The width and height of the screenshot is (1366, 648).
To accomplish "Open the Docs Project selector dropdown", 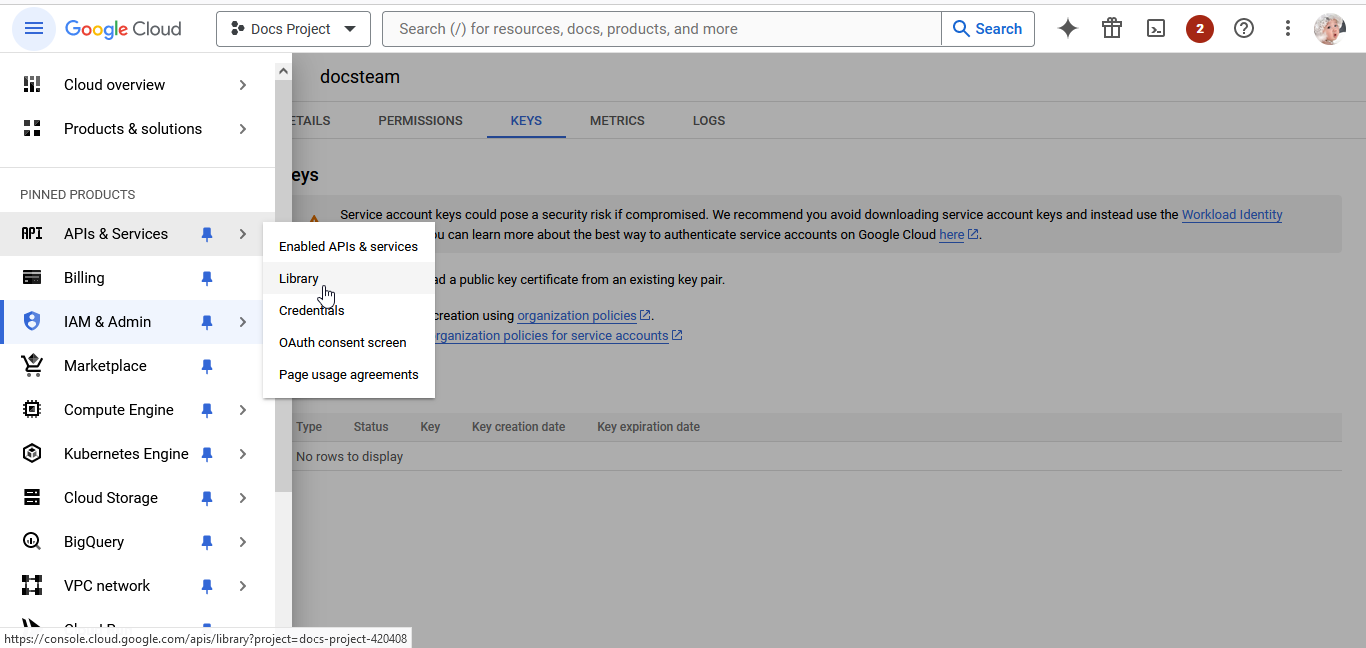I will 293,29.
